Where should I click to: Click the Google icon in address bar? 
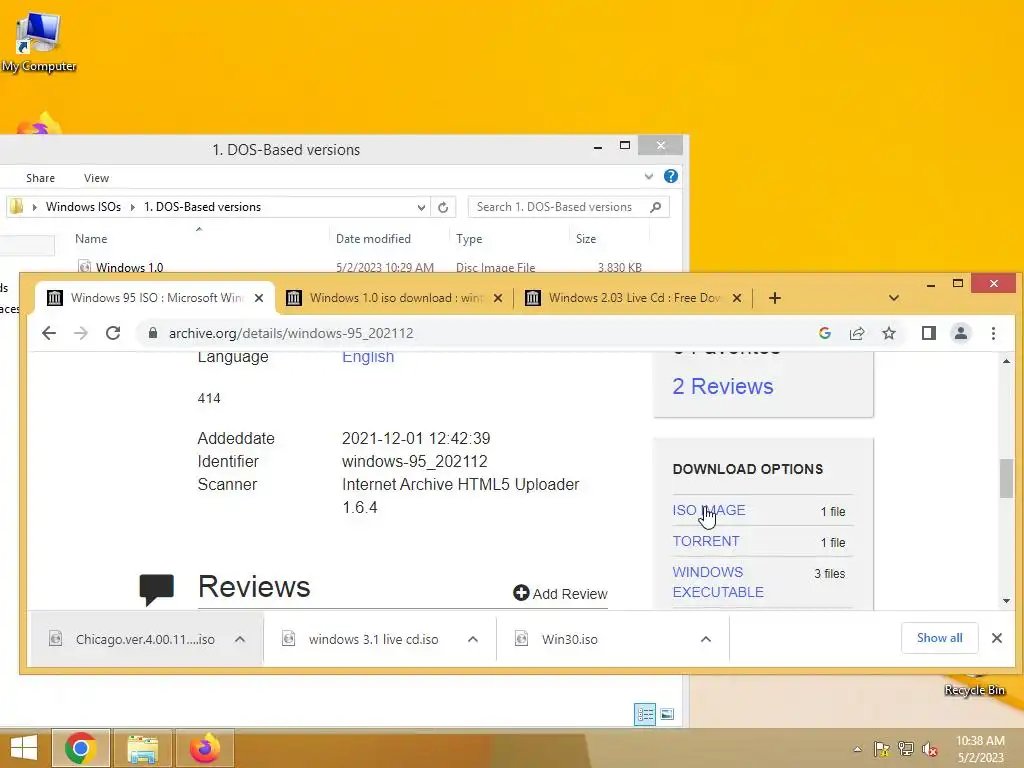pos(825,333)
